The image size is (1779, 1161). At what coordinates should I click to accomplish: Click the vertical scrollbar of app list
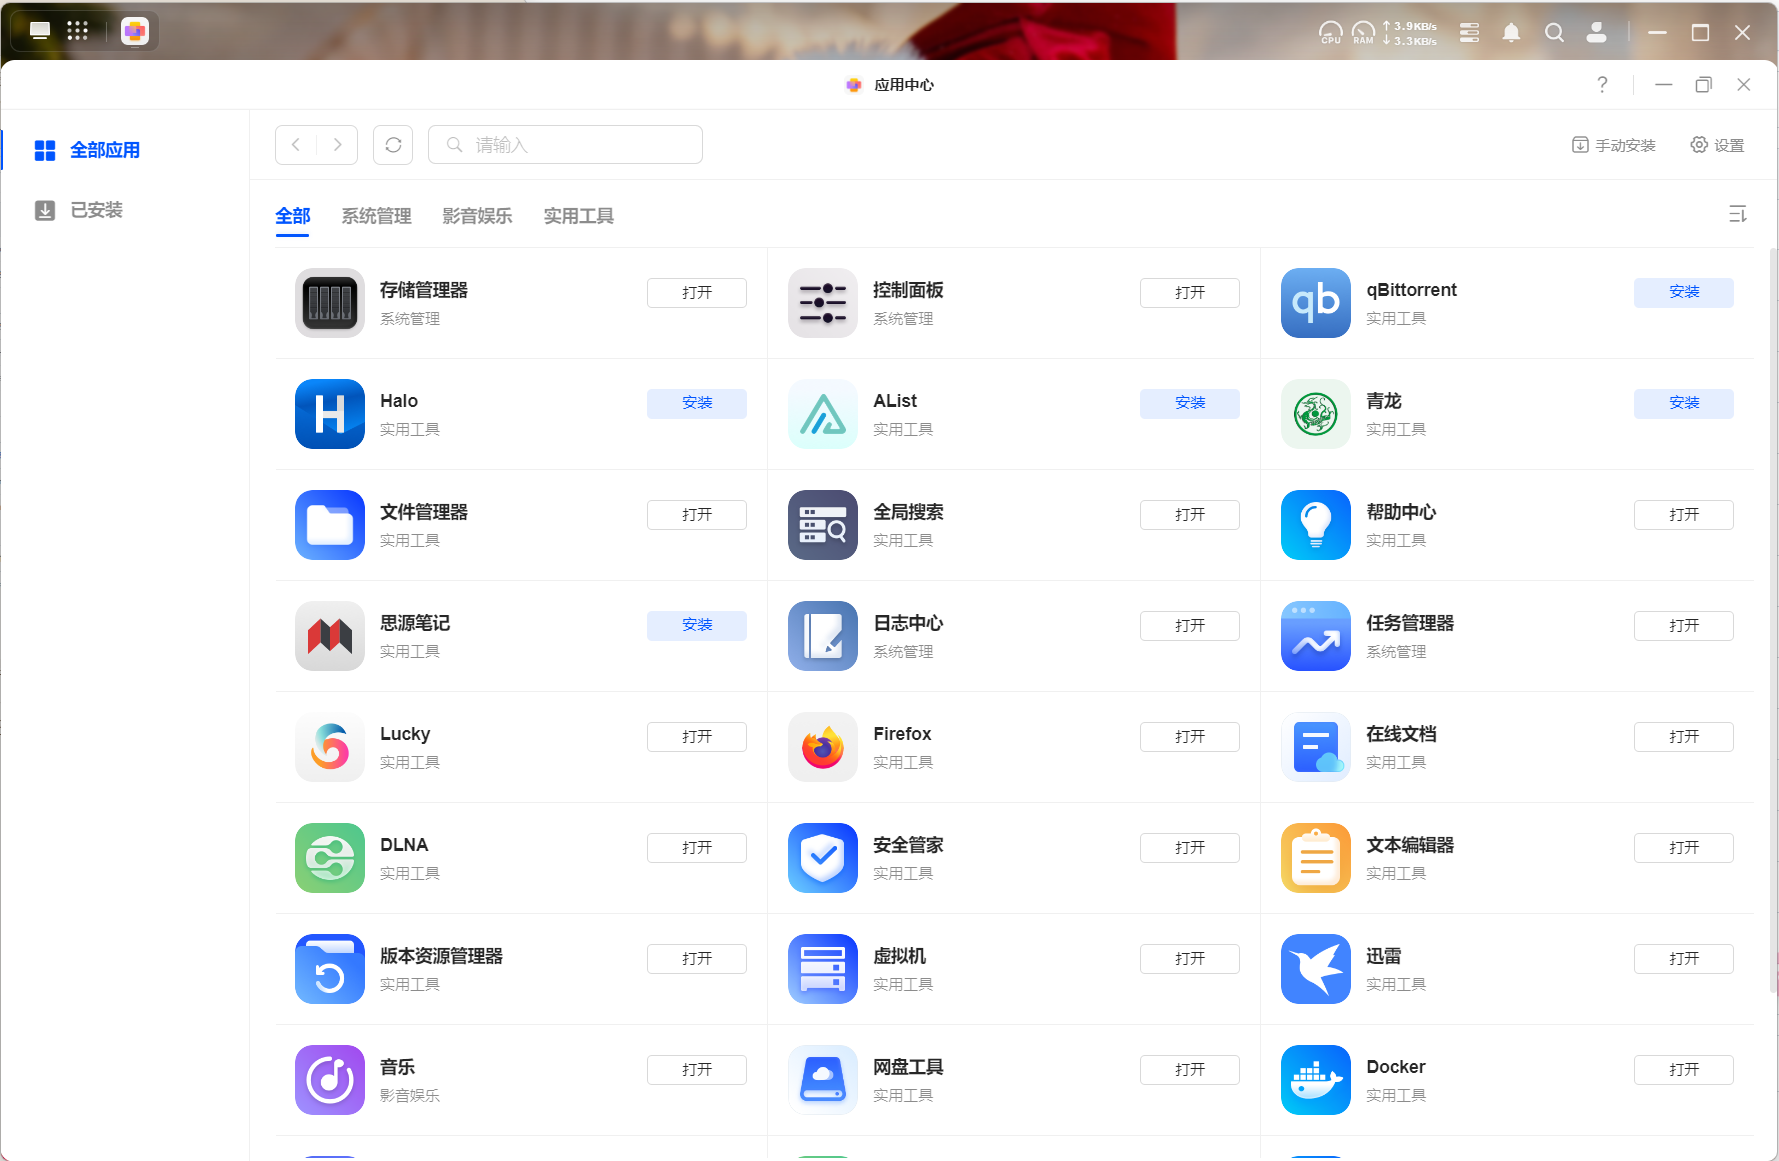pos(1773,620)
